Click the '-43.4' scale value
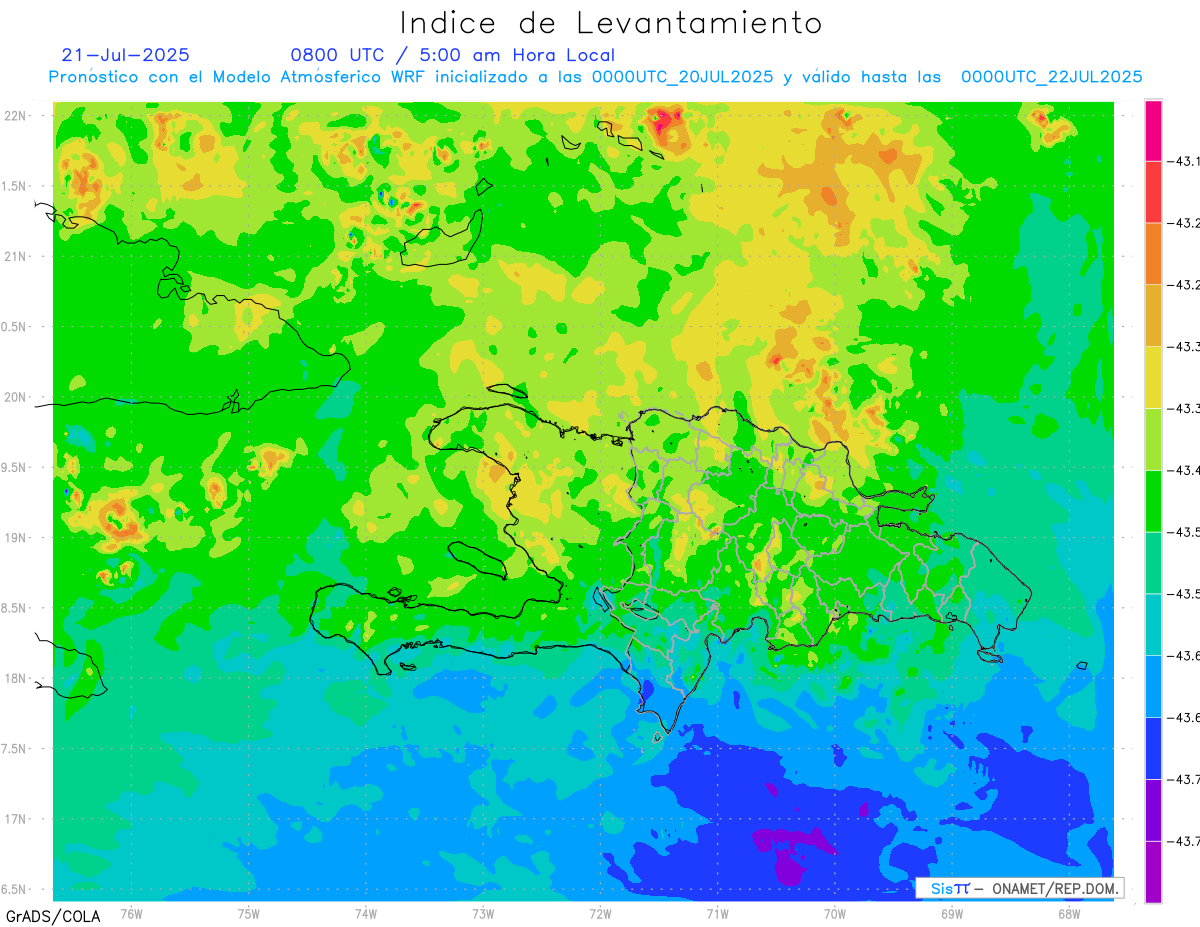The image size is (1200, 927). click(1185, 470)
